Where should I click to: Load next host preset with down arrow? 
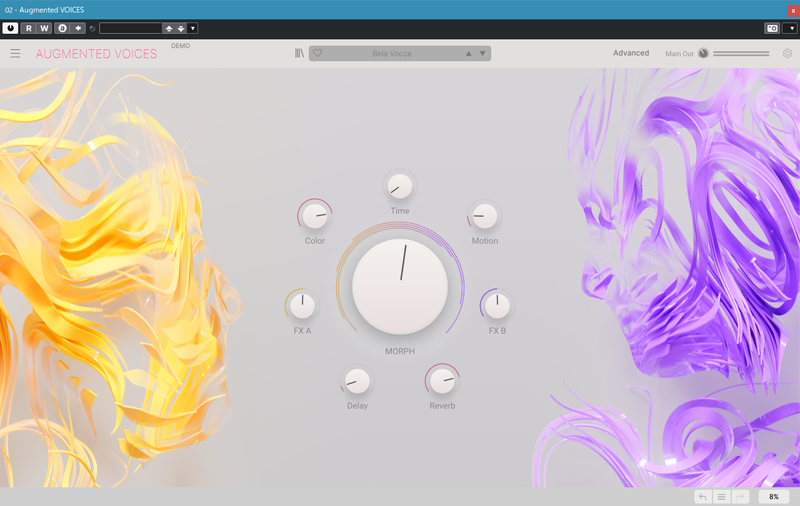coord(181,28)
